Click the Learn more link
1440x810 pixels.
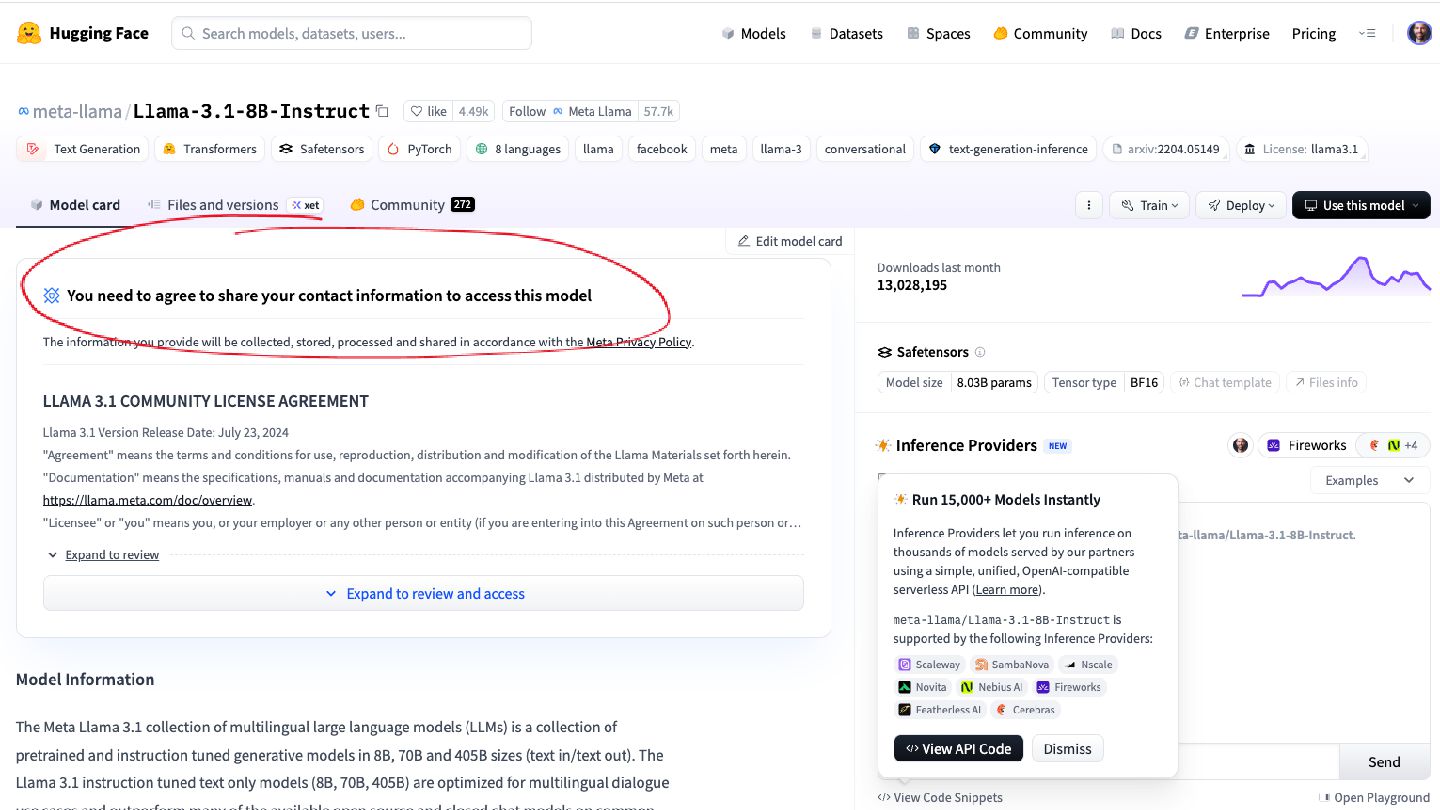[x=1007, y=590]
